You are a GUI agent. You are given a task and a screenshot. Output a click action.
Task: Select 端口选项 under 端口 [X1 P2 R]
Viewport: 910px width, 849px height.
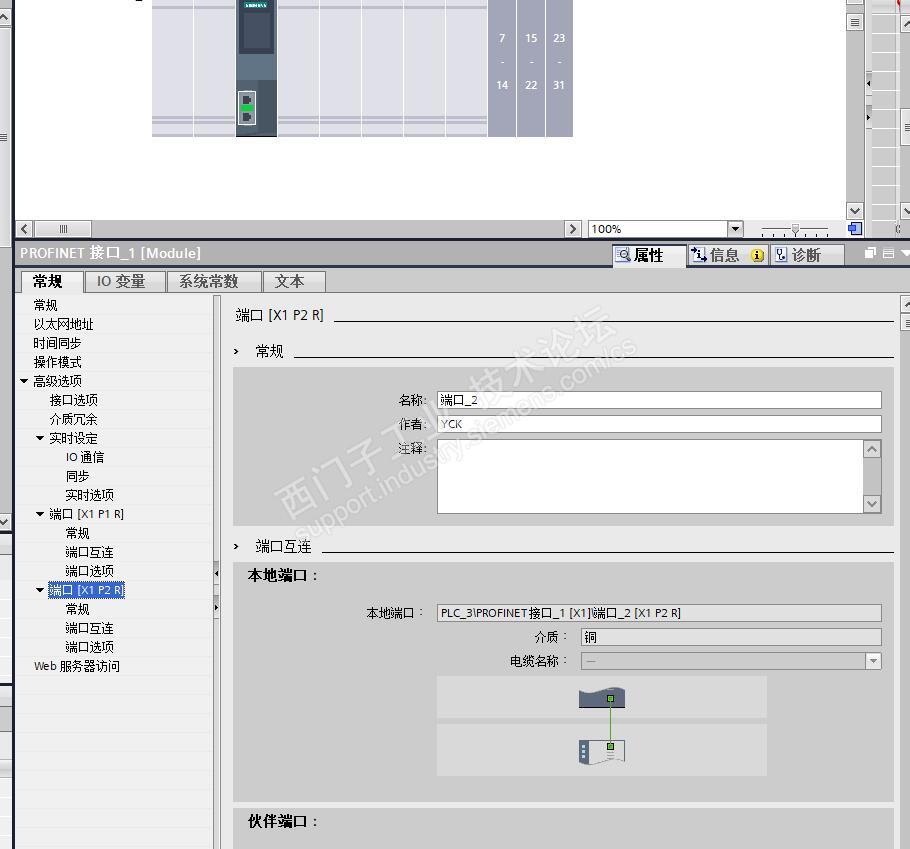click(x=90, y=647)
